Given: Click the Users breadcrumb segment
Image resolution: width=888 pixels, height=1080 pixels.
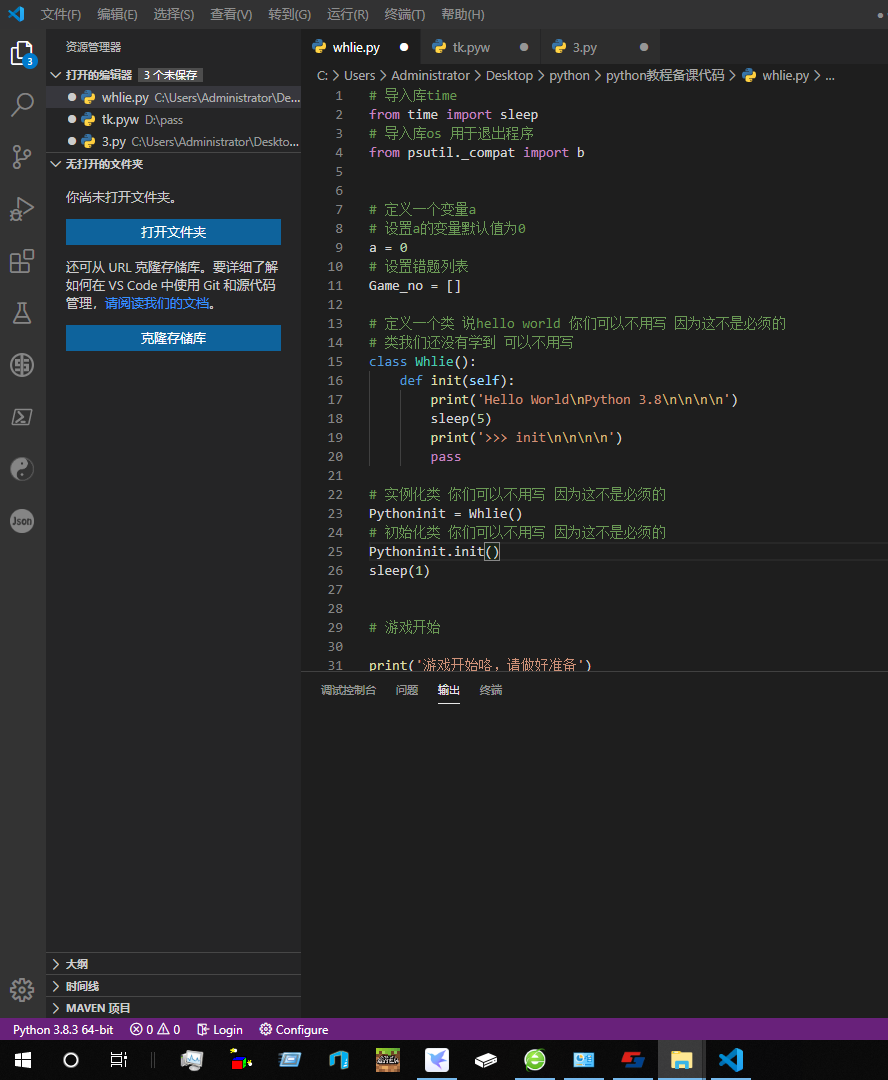Looking at the screenshot, I should click(360, 75).
